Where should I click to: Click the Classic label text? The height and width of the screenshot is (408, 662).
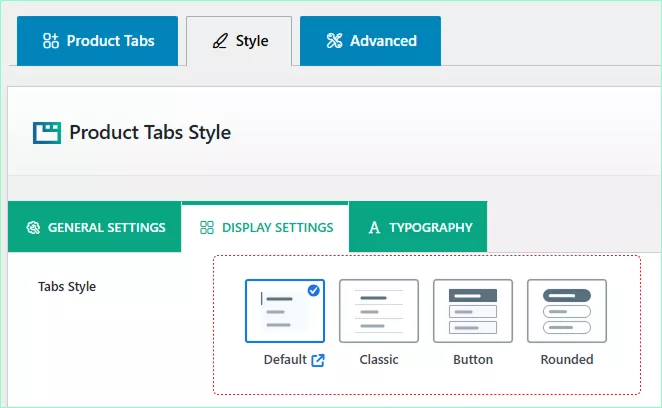(x=379, y=360)
